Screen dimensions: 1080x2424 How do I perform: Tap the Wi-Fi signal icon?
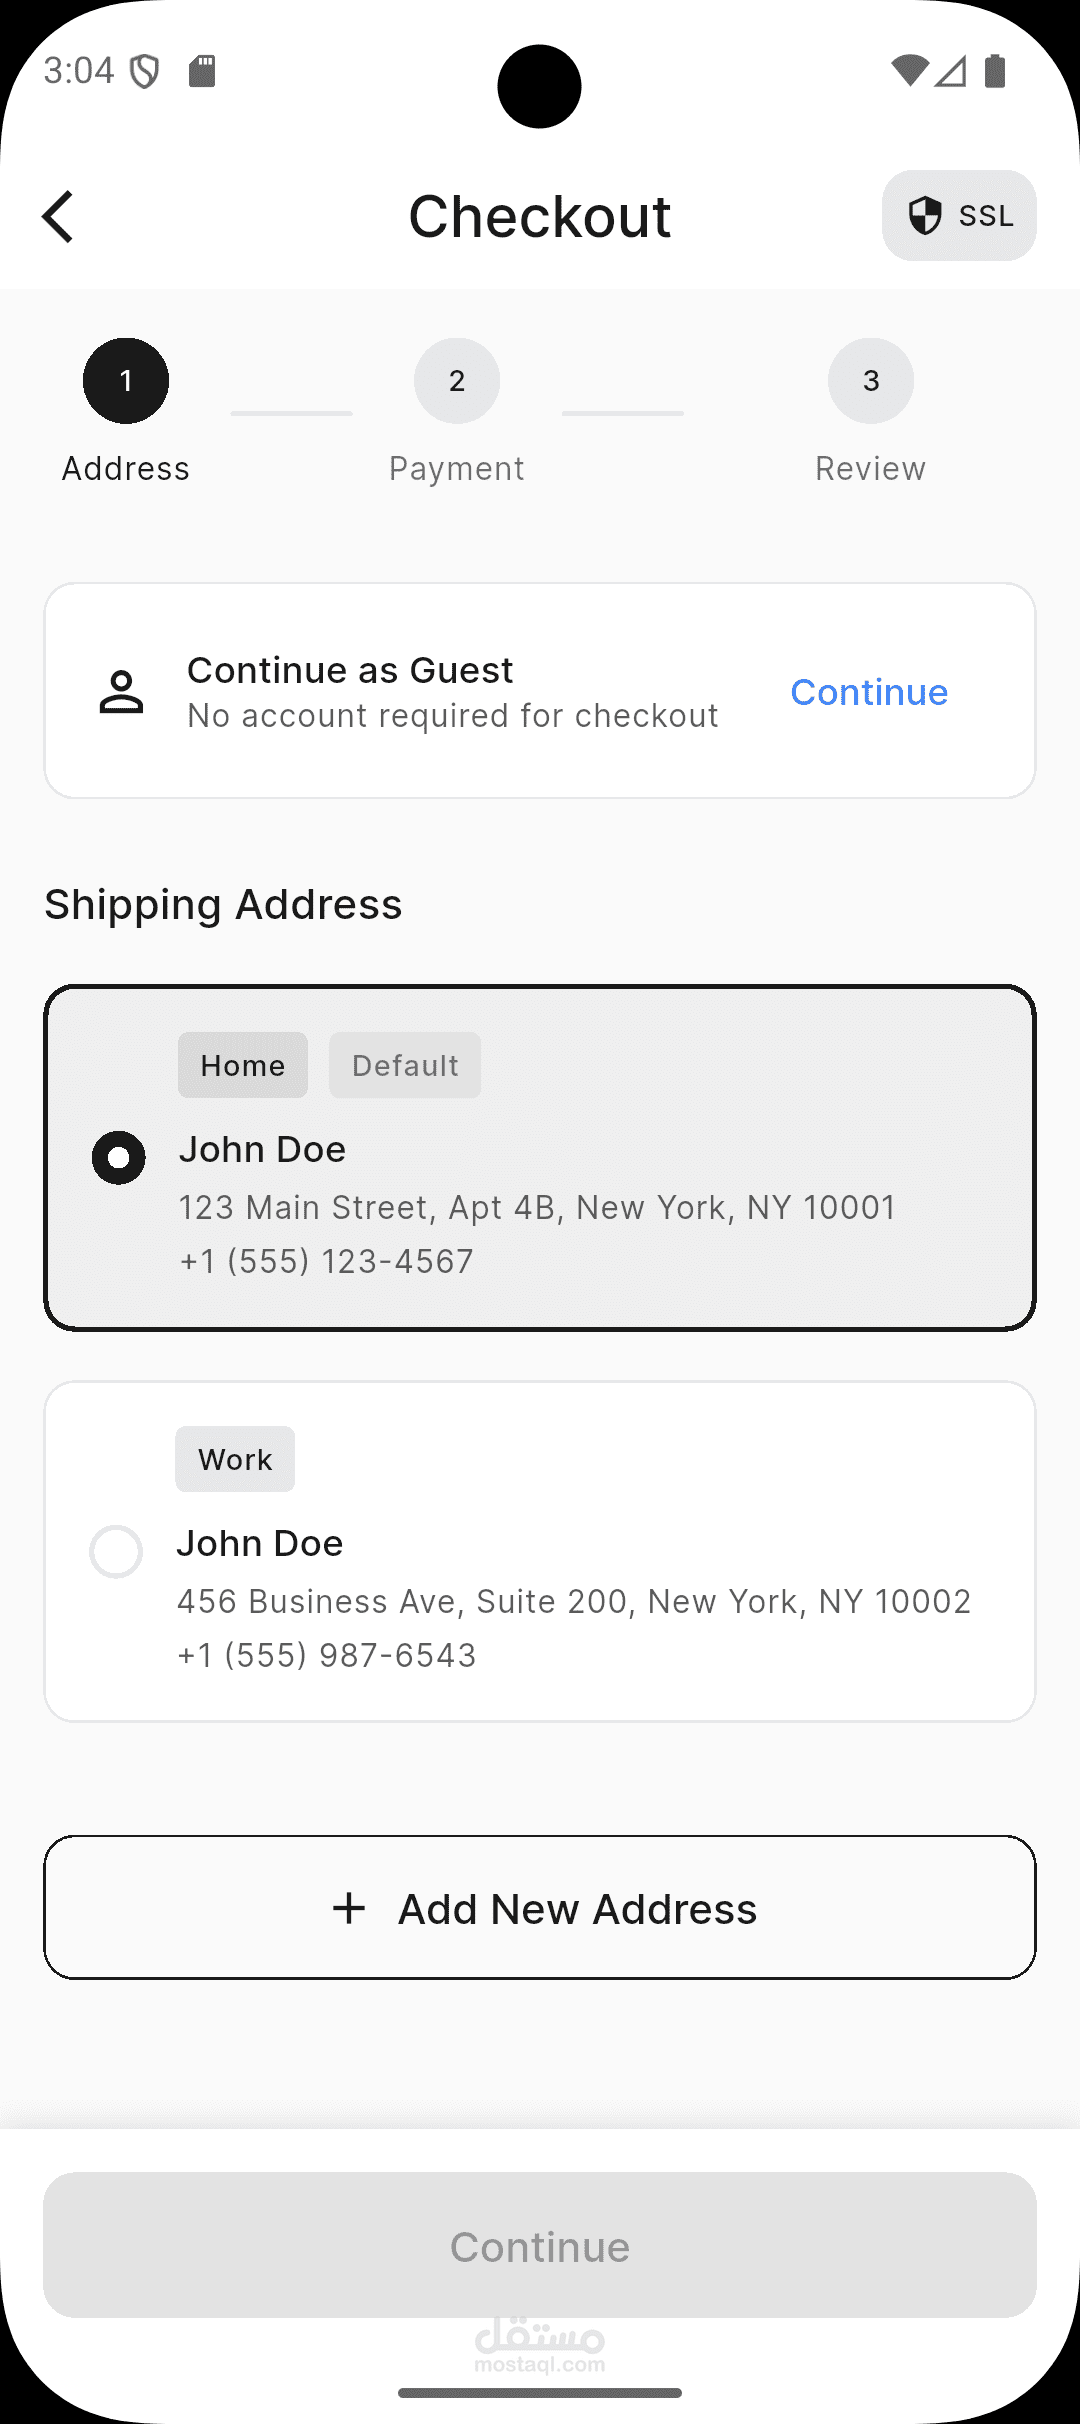[909, 71]
